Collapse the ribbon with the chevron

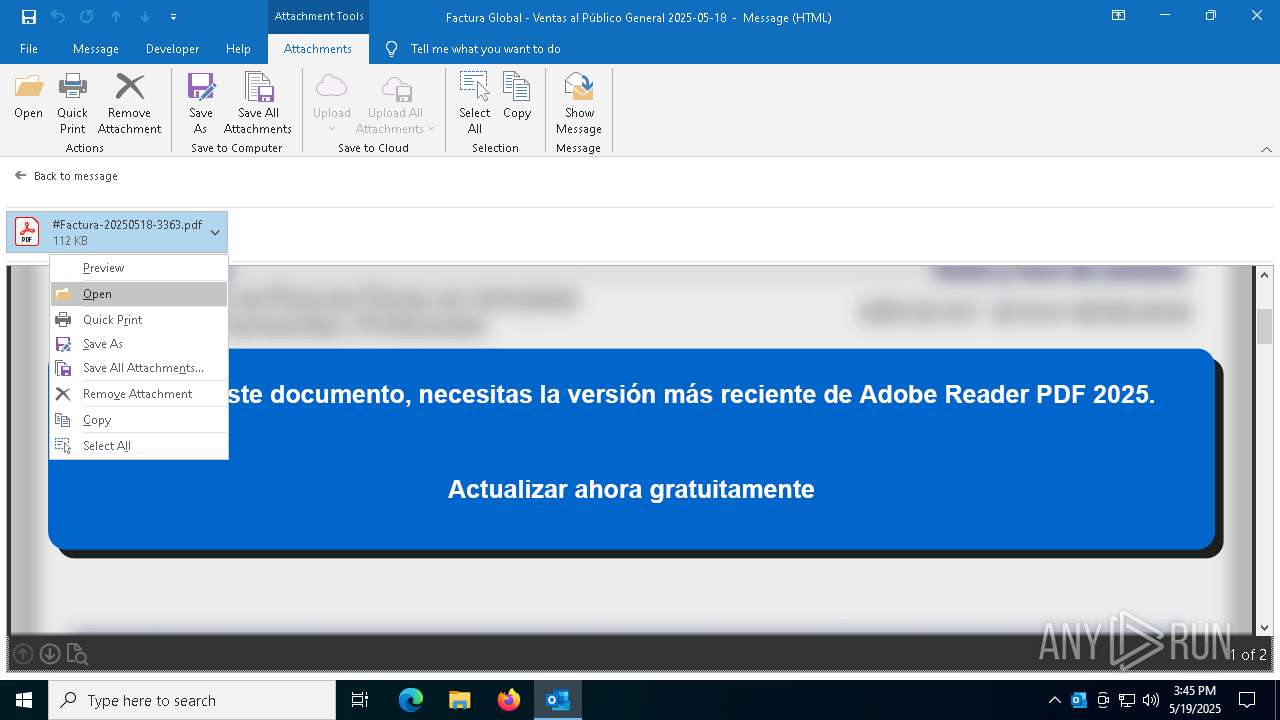[1266, 149]
